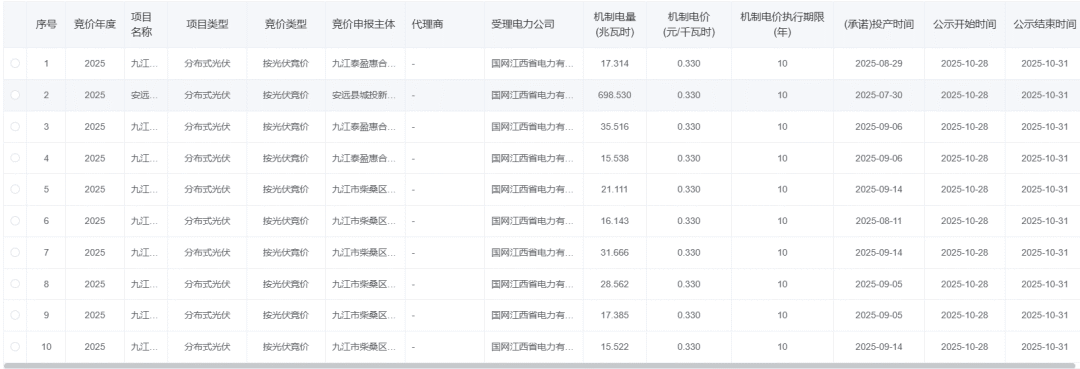
Task: Click the 九江市柴桑区… applicant in row 5
Action: click(x=364, y=189)
